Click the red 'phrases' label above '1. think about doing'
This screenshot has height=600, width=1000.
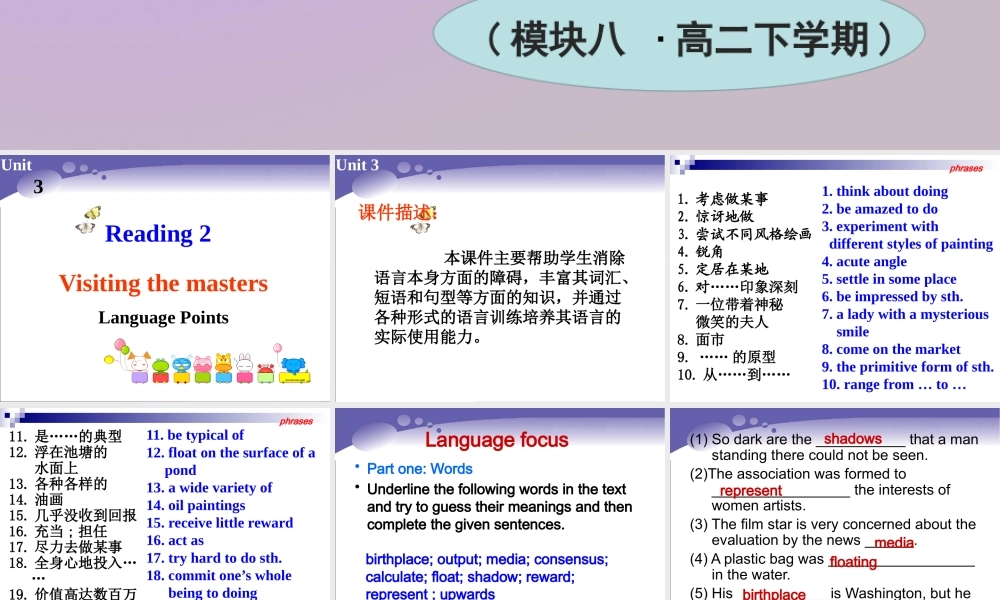(x=966, y=168)
